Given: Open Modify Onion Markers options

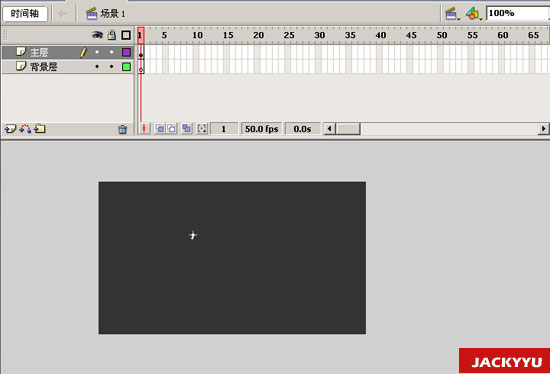Looking at the screenshot, I should (202, 129).
